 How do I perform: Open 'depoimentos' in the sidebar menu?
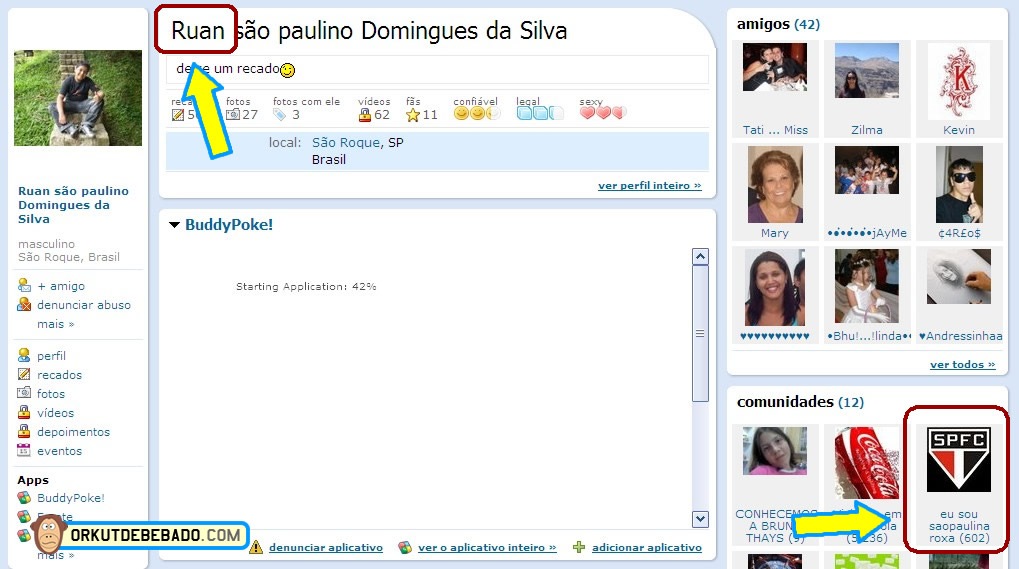point(73,432)
